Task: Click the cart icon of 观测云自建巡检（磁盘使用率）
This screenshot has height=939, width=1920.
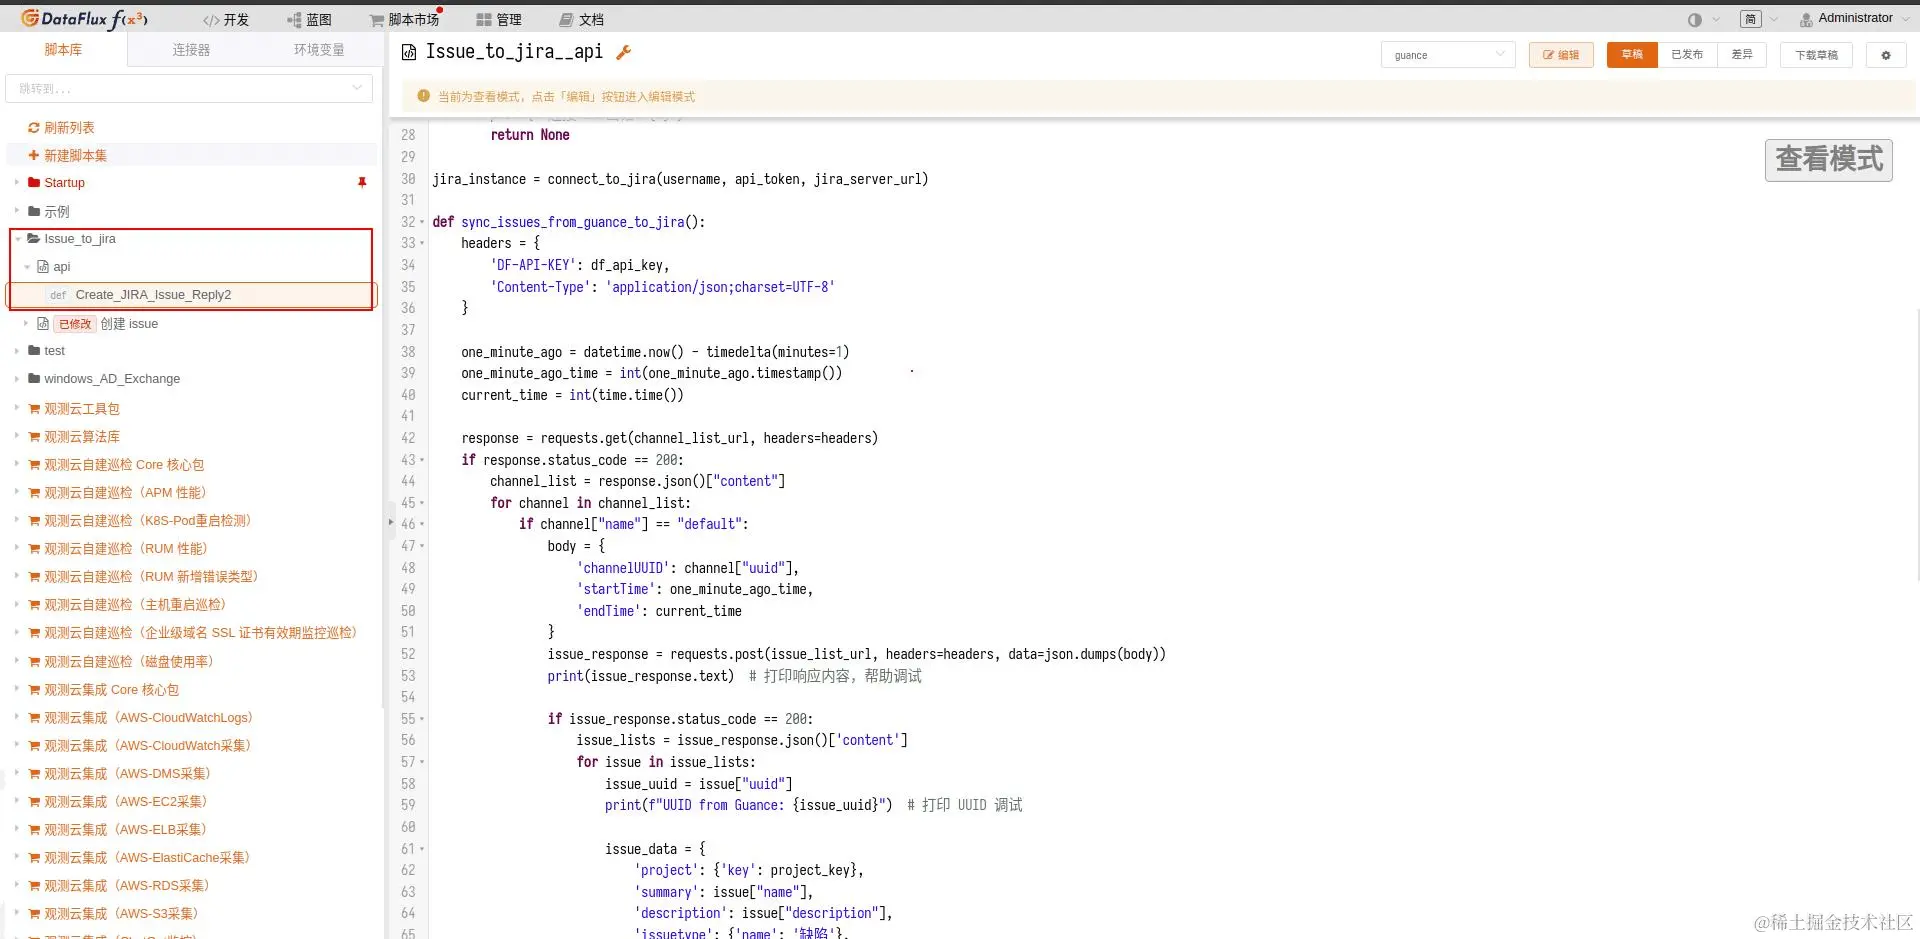Action: tap(34, 662)
